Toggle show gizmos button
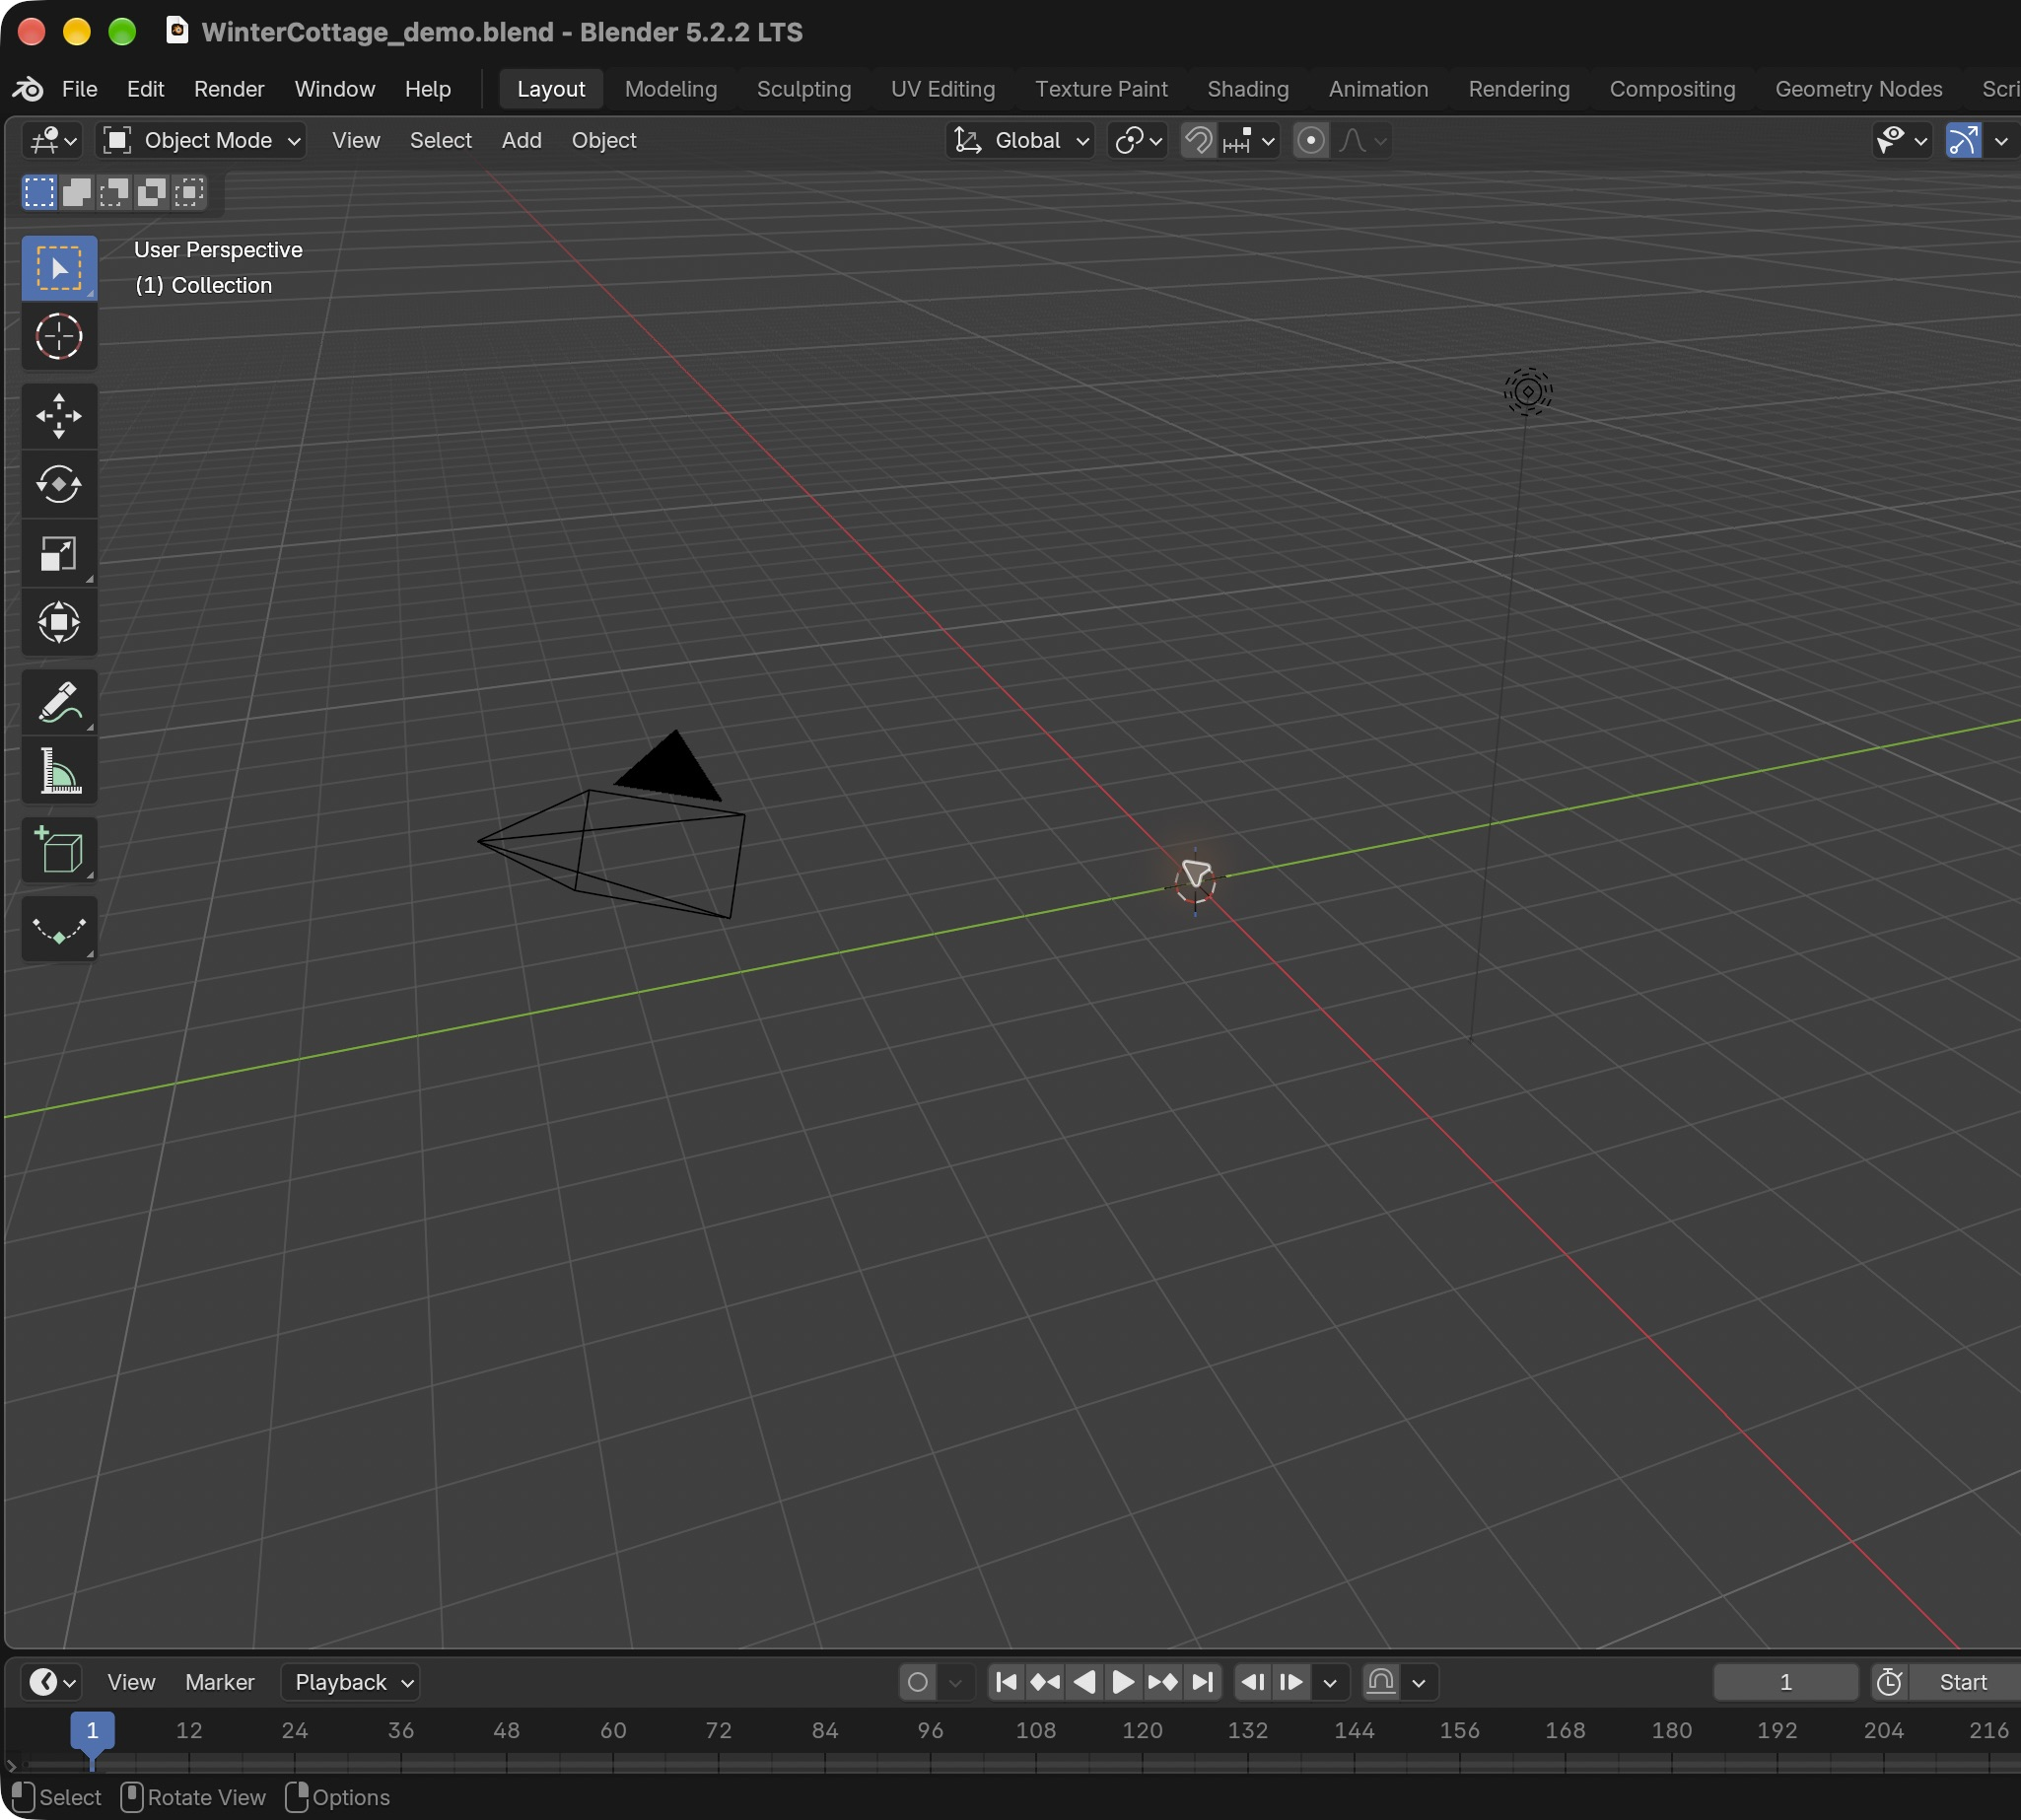The width and height of the screenshot is (2021, 1820). click(x=1964, y=141)
